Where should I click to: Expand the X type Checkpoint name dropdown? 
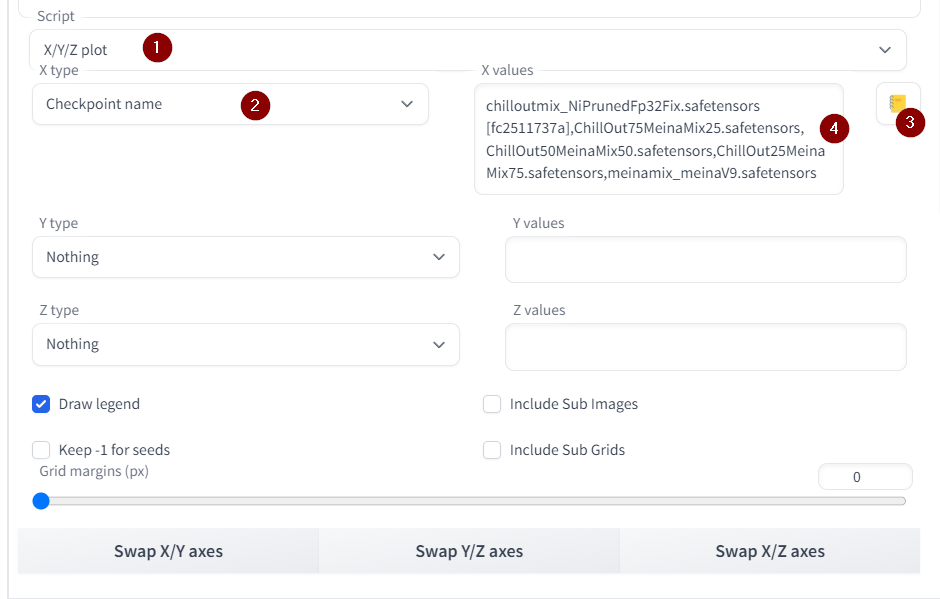[x=230, y=104]
